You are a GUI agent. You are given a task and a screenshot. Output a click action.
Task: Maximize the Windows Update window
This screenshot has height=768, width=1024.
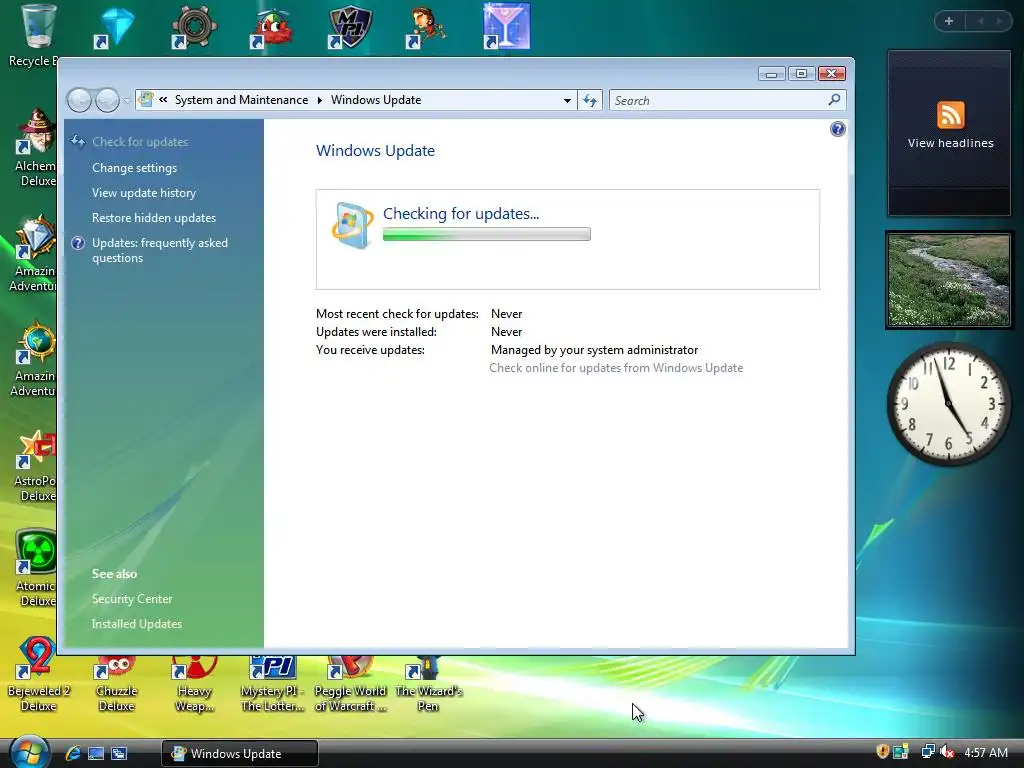pos(801,74)
